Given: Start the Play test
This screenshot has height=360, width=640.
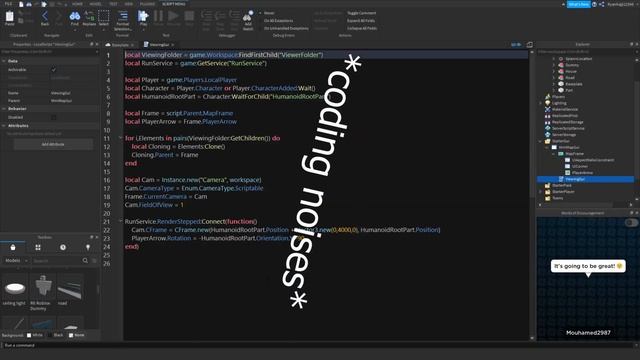Looking at the screenshot, I should [x=143, y=18].
